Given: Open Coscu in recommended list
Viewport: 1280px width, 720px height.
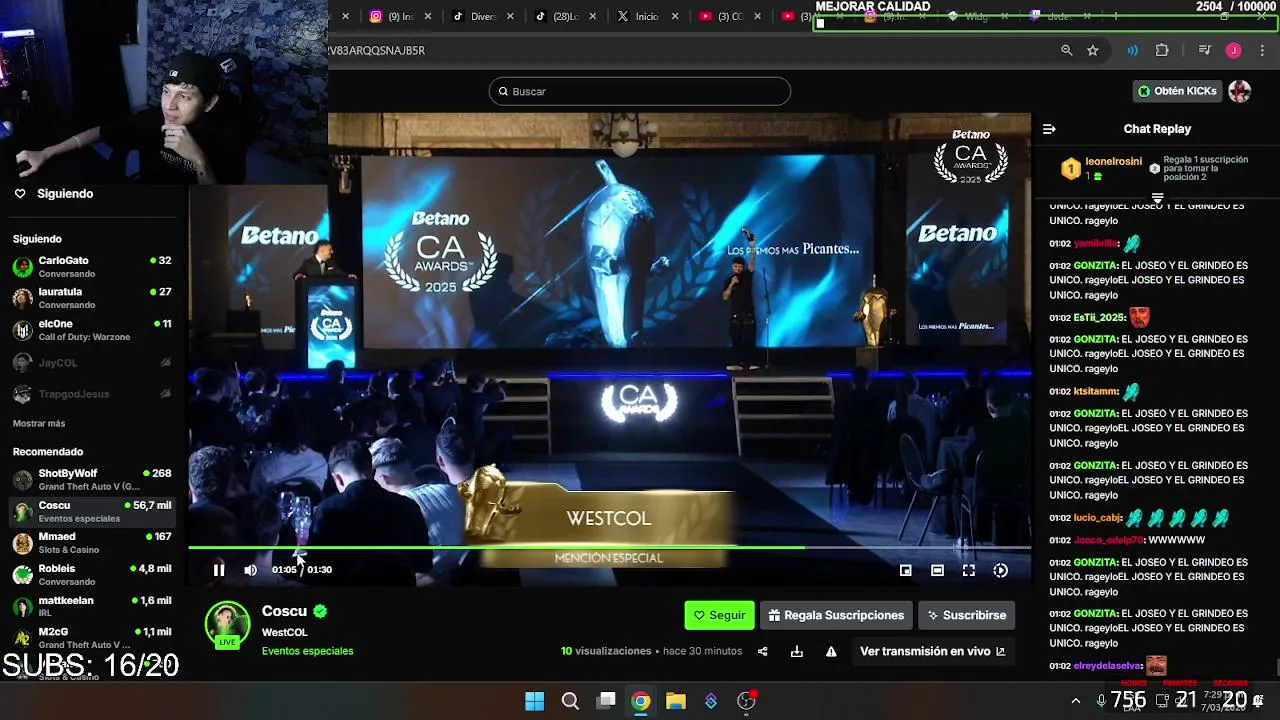Looking at the screenshot, I should (x=92, y=511).
